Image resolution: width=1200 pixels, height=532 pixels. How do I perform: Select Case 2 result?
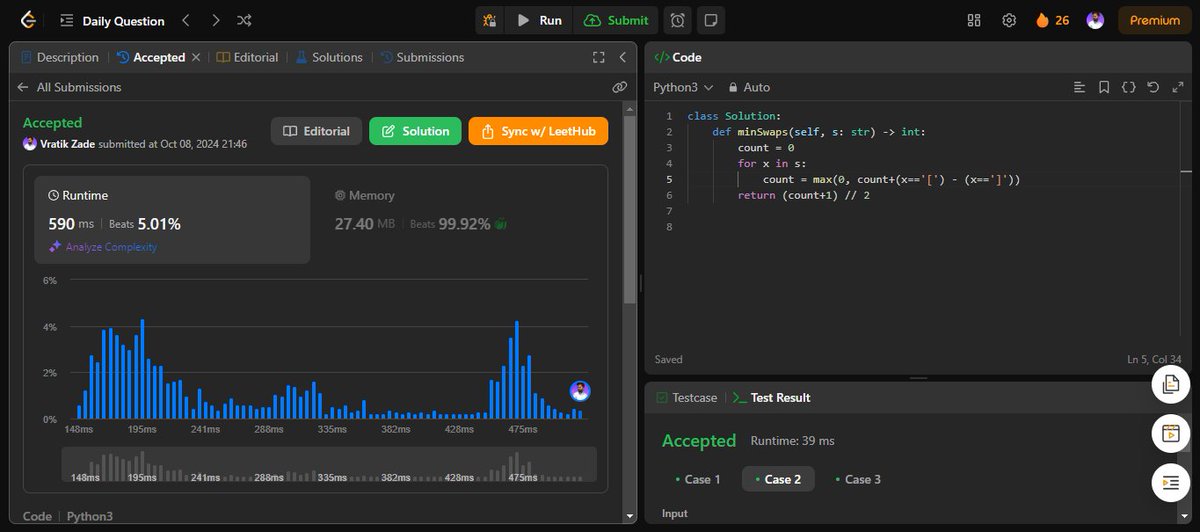click(778, 479)
